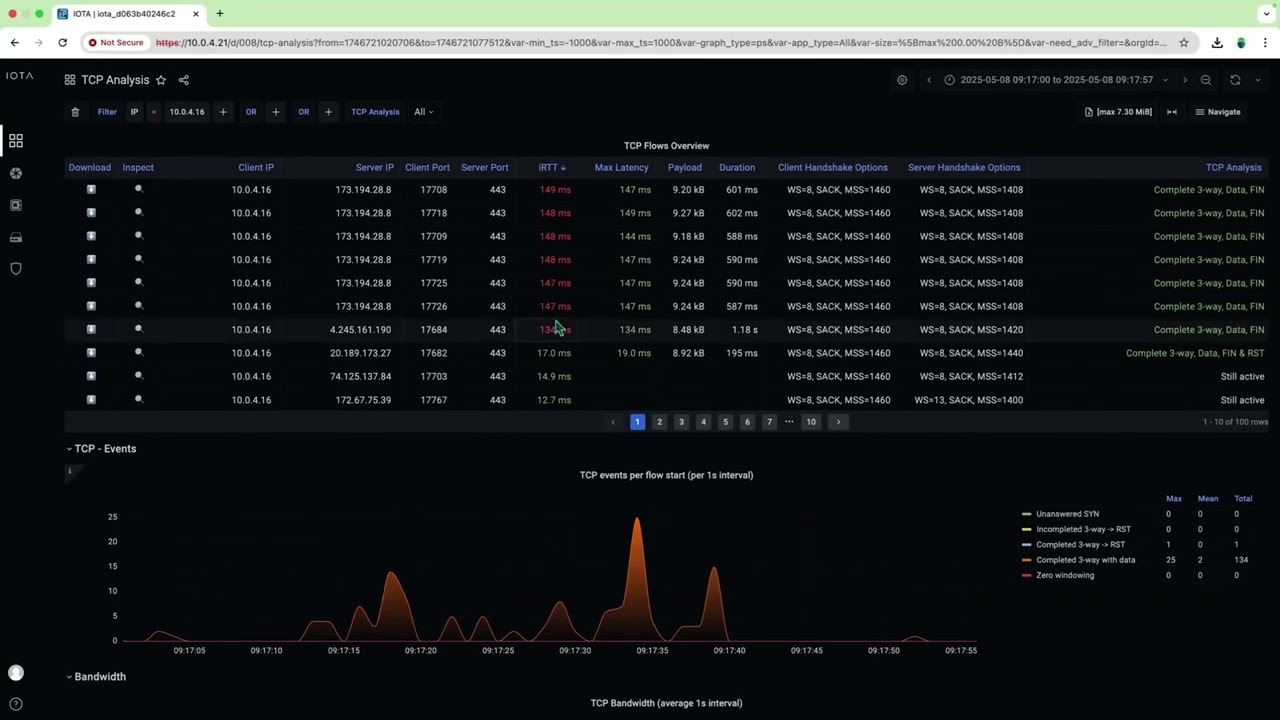Sort by iRTT column header
The width and height of the screenshot is (1280, 720).
(552, 167)
